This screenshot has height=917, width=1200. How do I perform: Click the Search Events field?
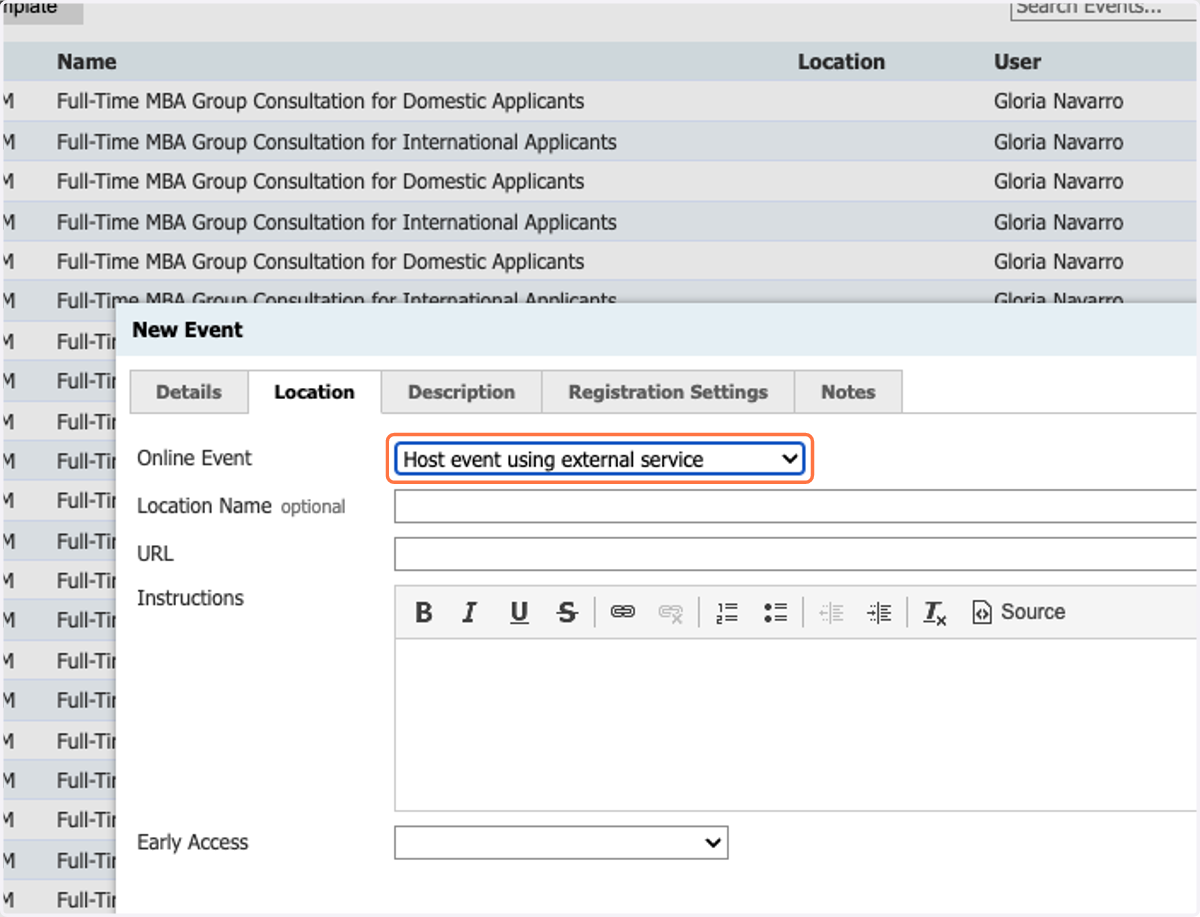(x=1104, y=8)
